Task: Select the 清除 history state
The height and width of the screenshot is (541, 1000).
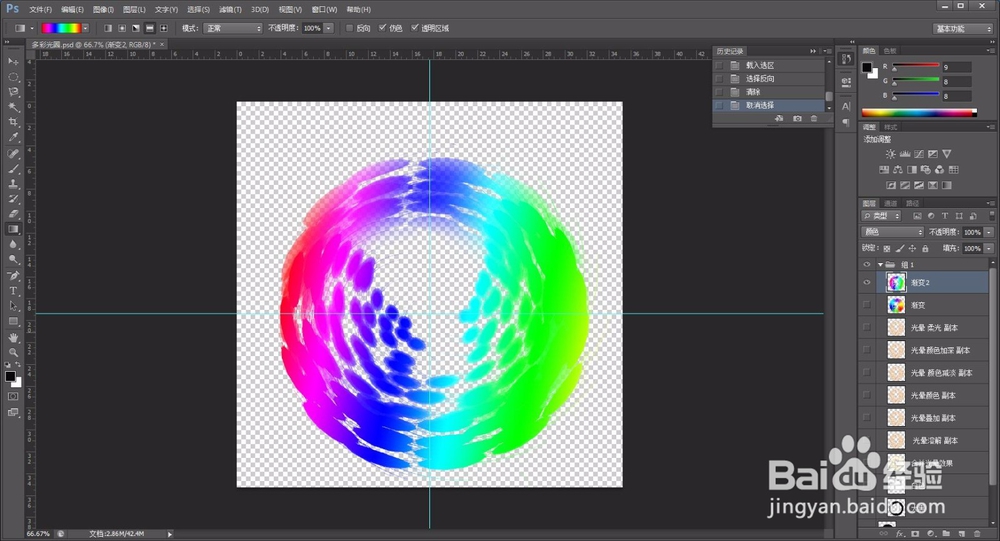Action: (769, 92)
